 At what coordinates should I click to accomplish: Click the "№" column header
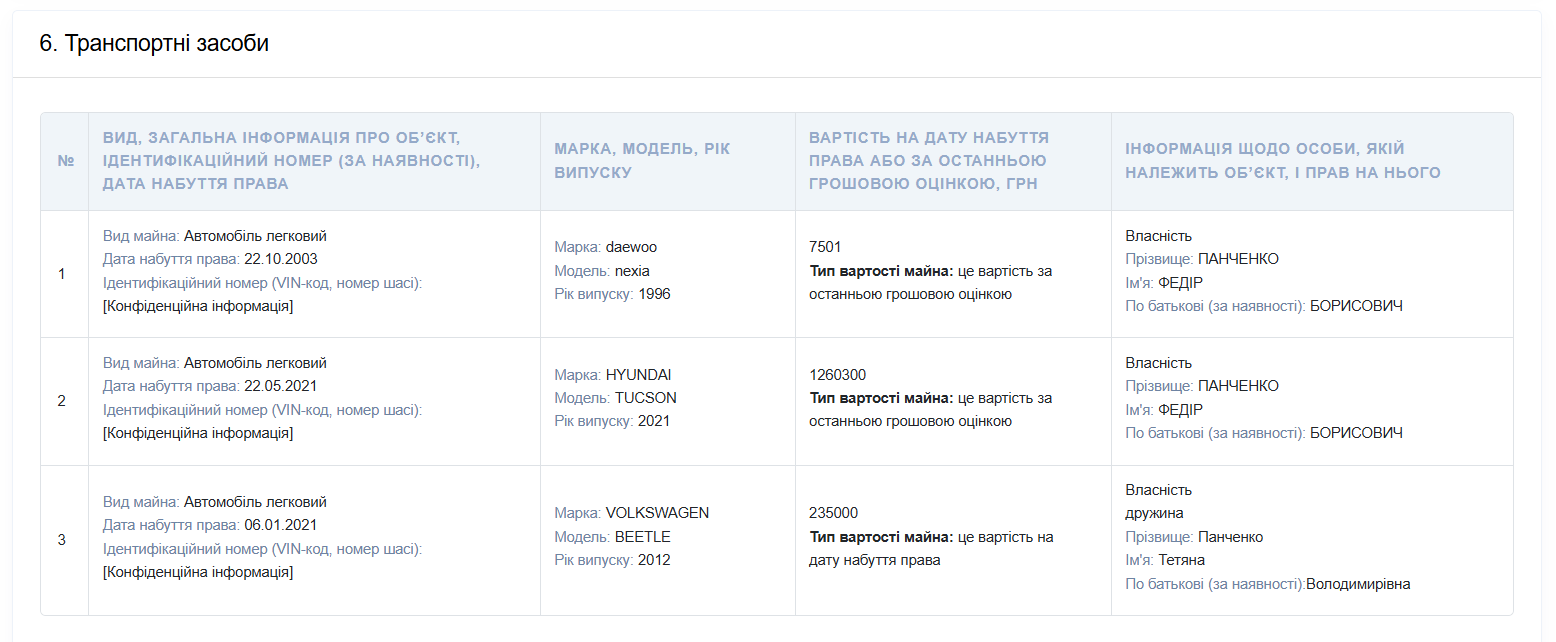66,161
